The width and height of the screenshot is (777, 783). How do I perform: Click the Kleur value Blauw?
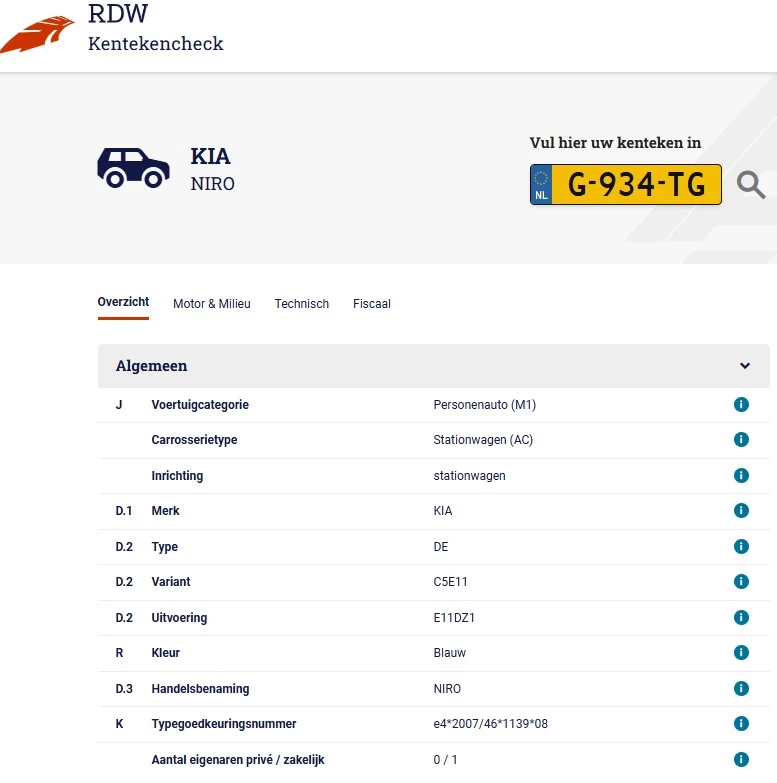click(x=449, y=653)
